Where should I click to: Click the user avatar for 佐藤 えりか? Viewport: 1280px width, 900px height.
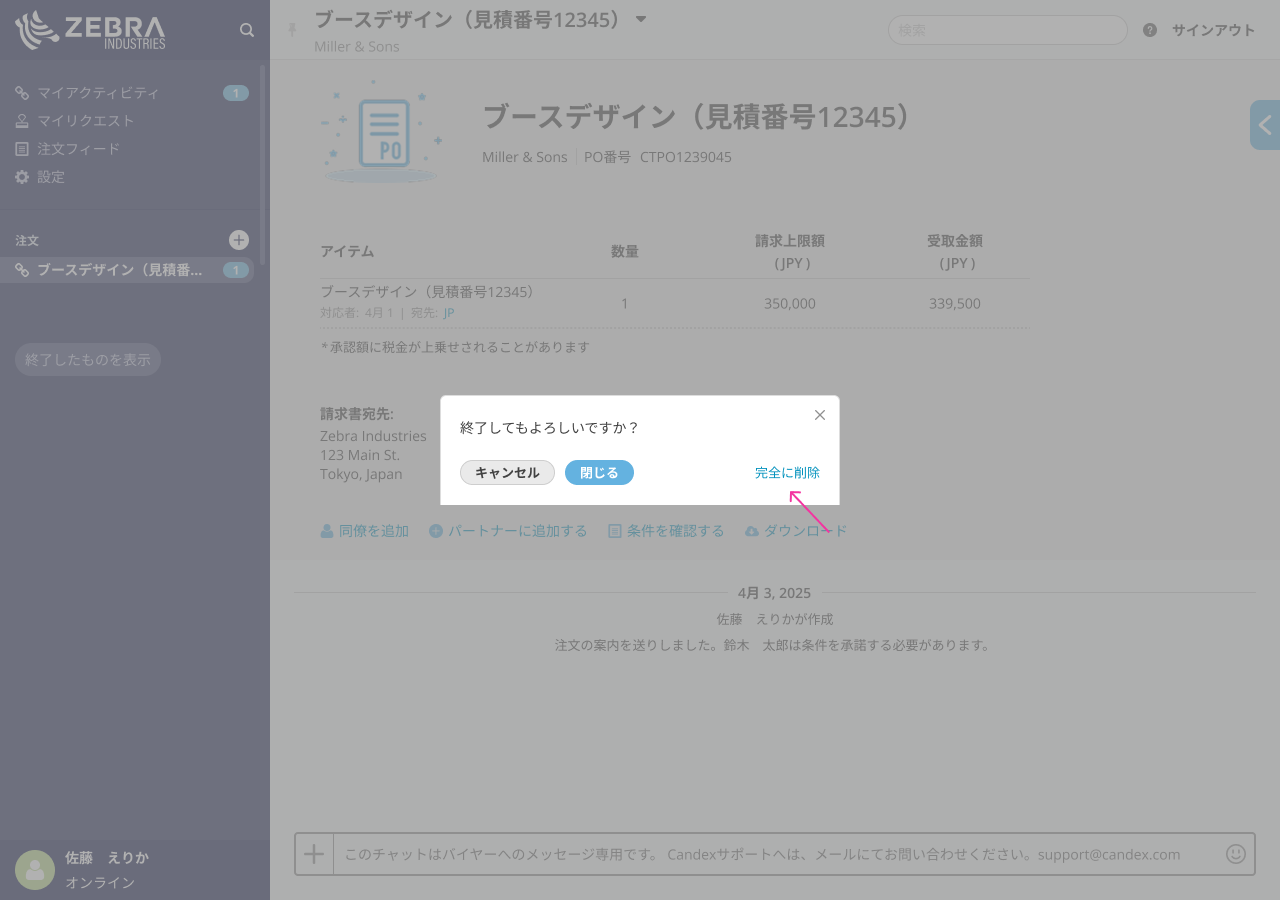point(35,870)
